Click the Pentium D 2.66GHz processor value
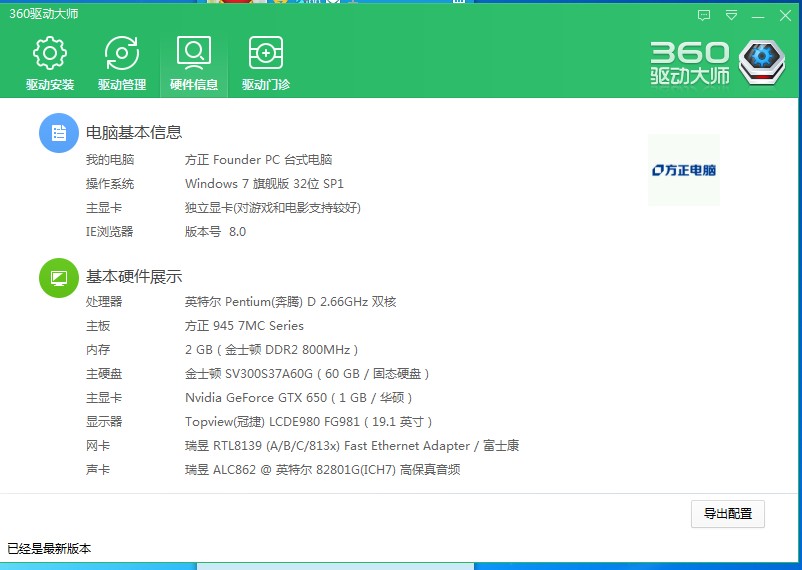802x570 pixels. (291, 302)
